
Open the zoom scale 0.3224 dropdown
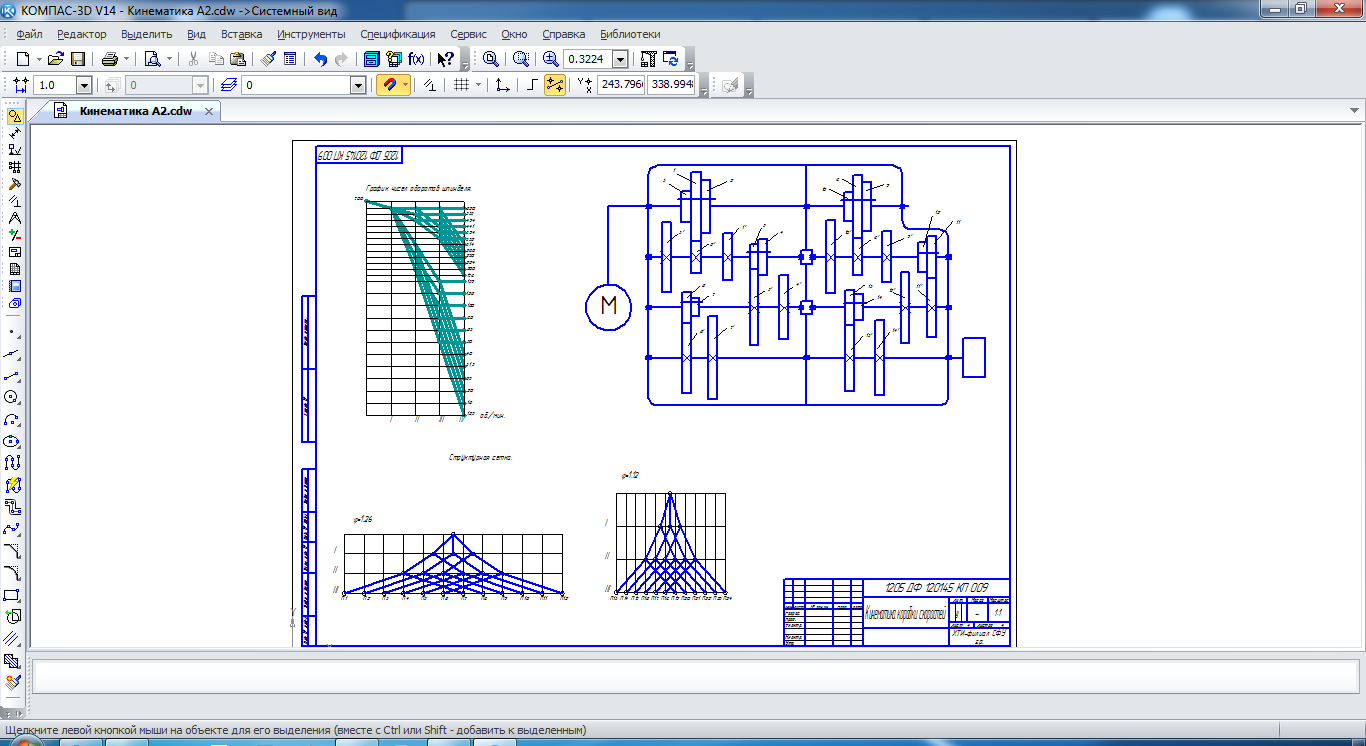tap(620, 60)
